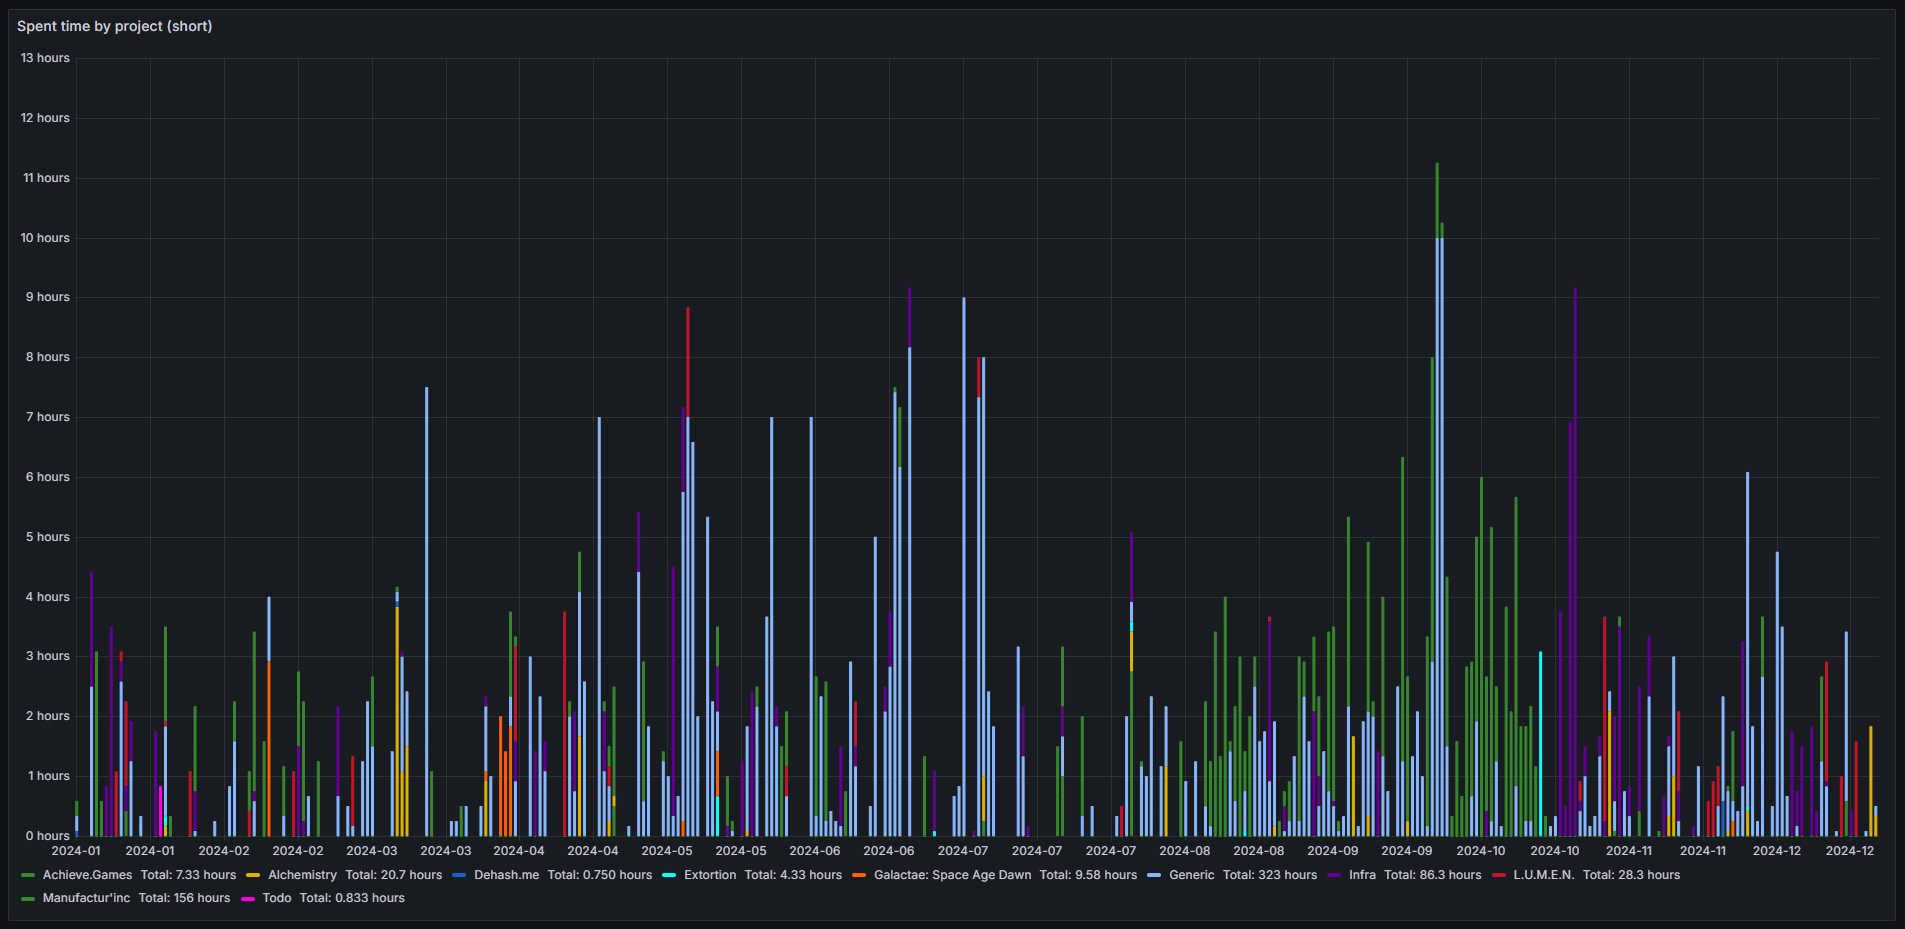Open the 'Spent time by project (short)' panel title
The image size is (1905, 929).
tap(114, 26)
